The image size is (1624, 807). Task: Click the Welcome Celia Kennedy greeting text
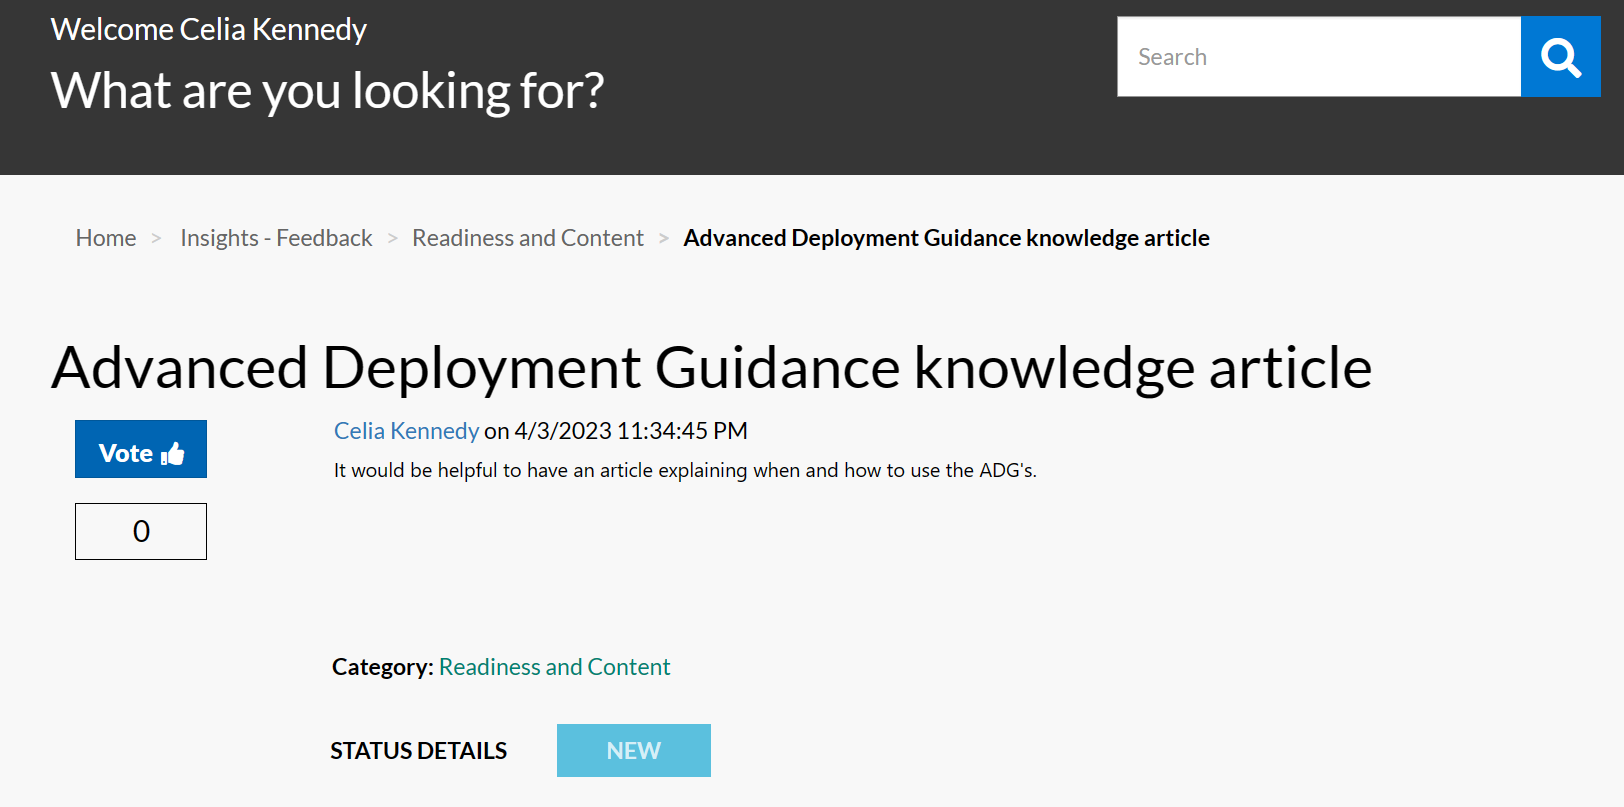tap(209, 30)
